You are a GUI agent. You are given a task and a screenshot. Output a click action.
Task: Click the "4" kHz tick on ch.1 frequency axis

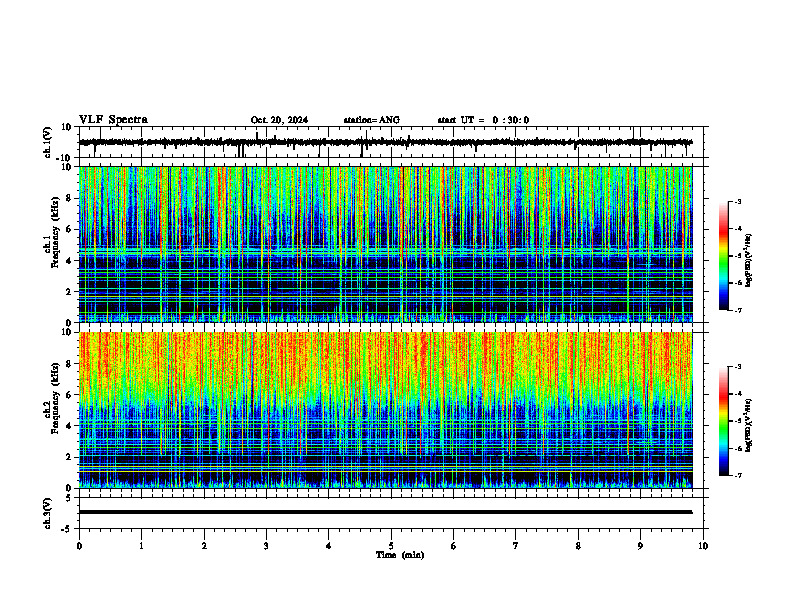coord(69,261)
